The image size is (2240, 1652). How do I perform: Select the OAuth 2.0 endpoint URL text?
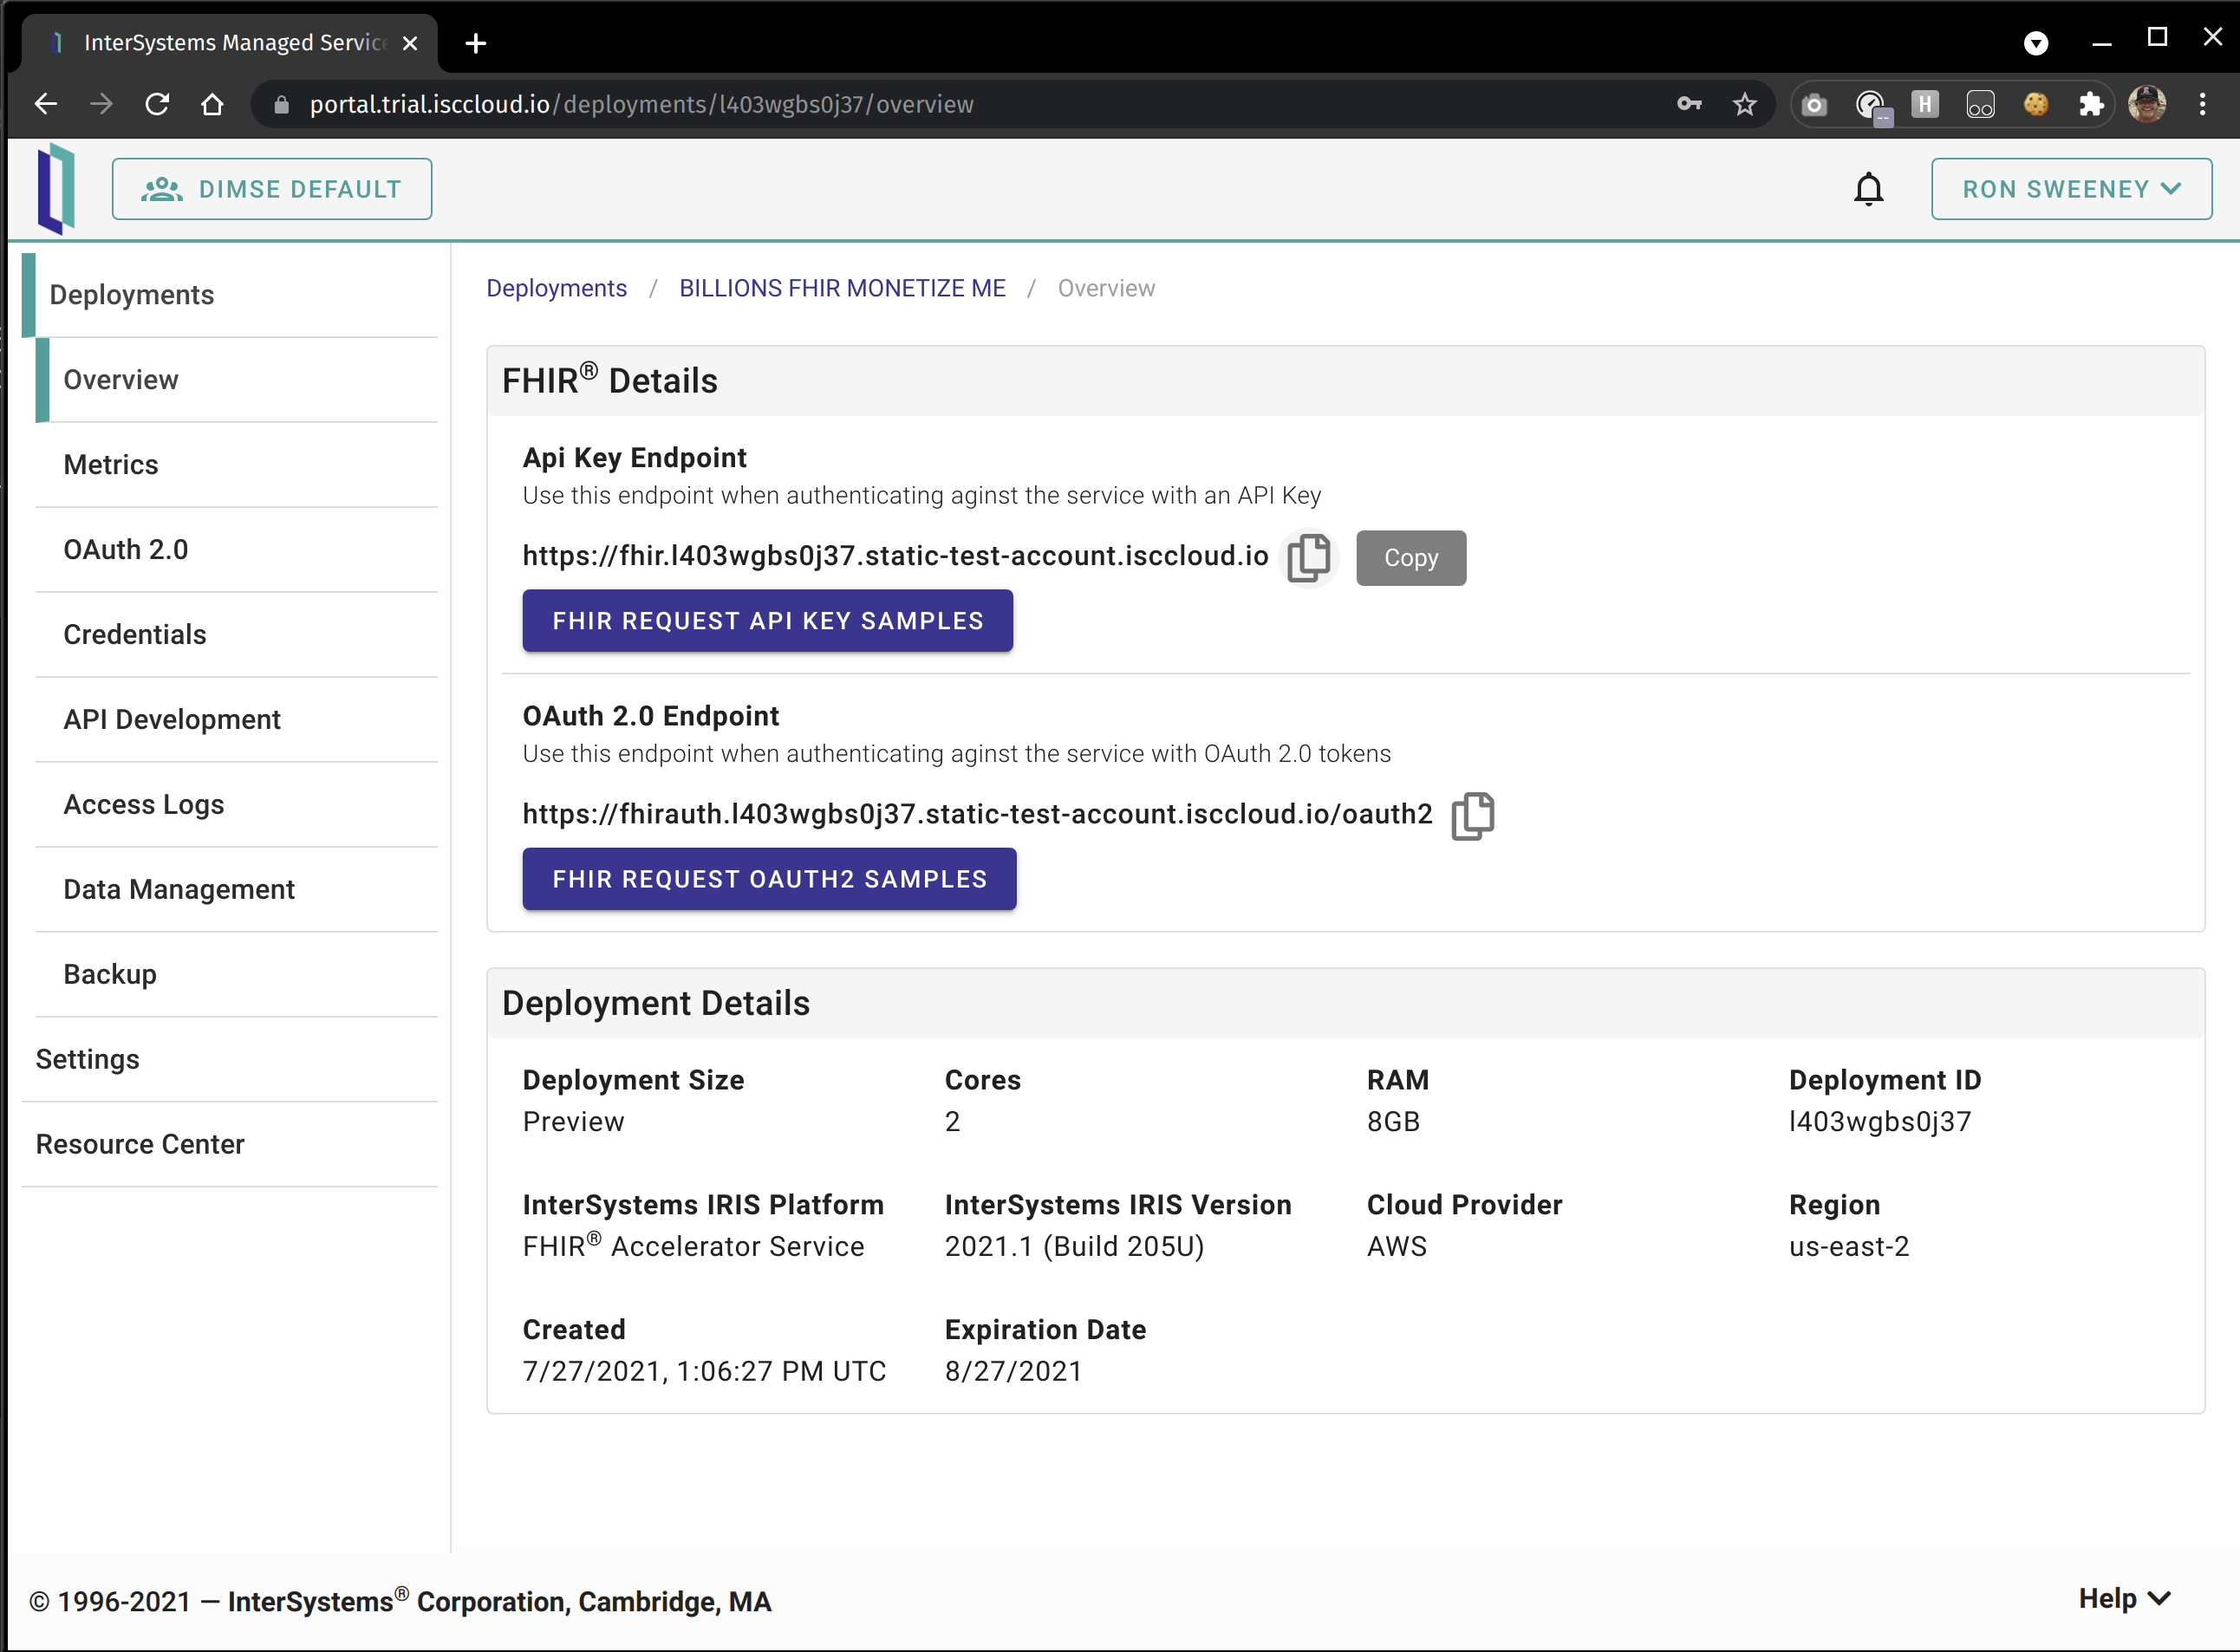[977, 814]
